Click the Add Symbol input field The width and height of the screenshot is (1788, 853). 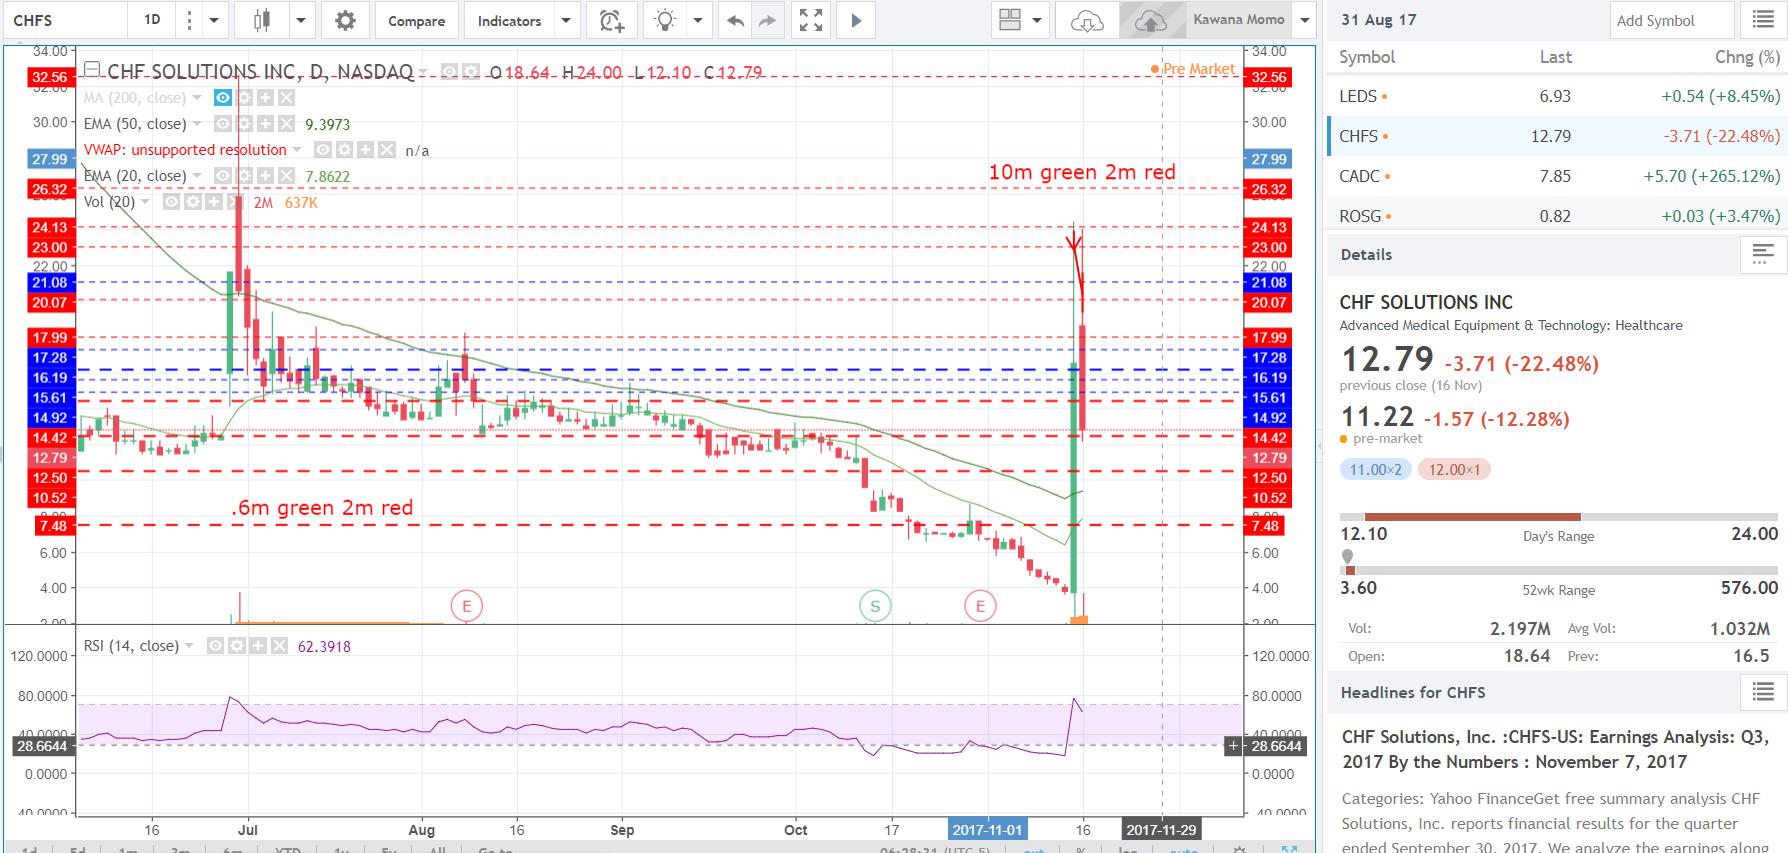1672,20
